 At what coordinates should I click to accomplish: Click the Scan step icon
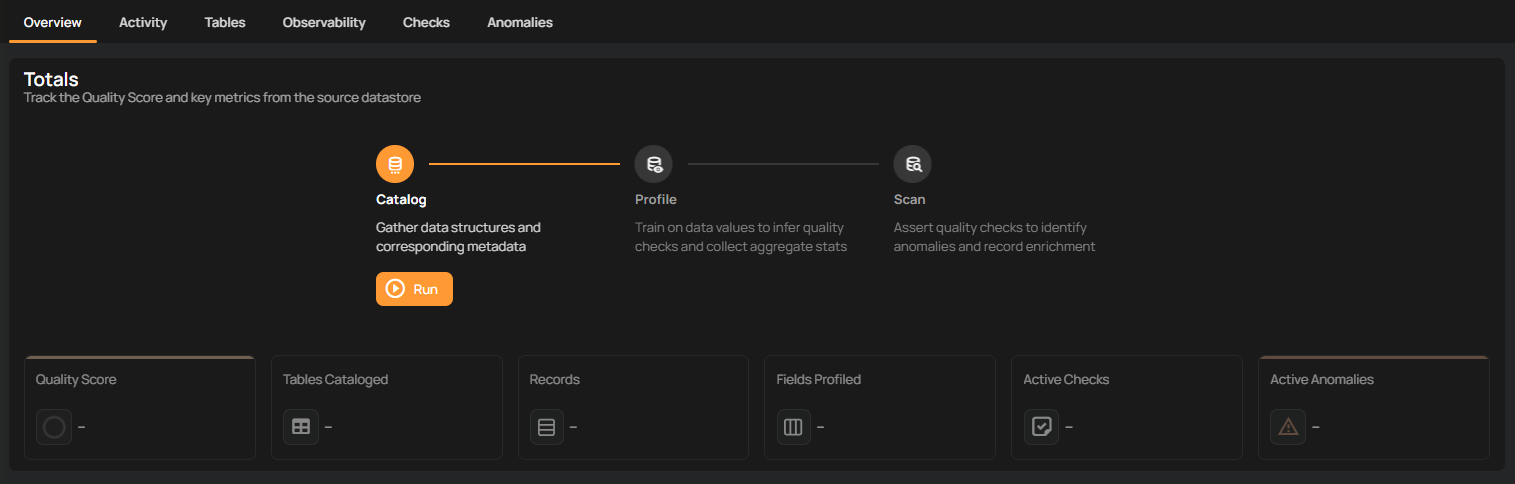click(913, 164)
